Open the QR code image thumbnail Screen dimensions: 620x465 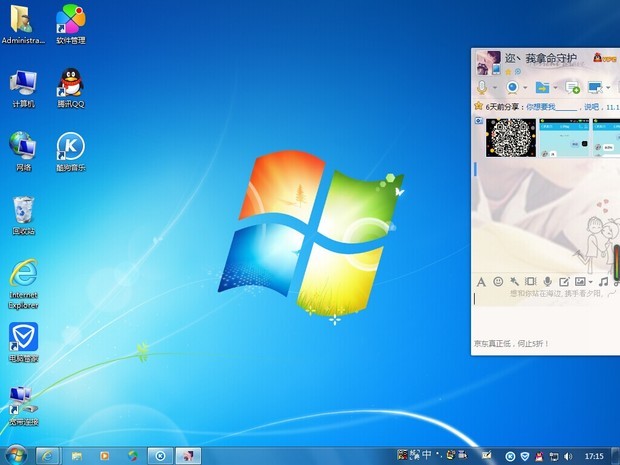(510, 138)
